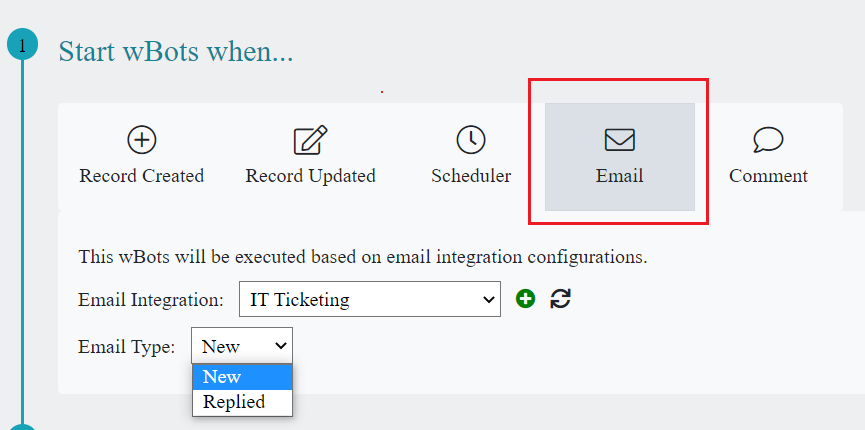Click the Scheduler trigger label

pos(471,176)
